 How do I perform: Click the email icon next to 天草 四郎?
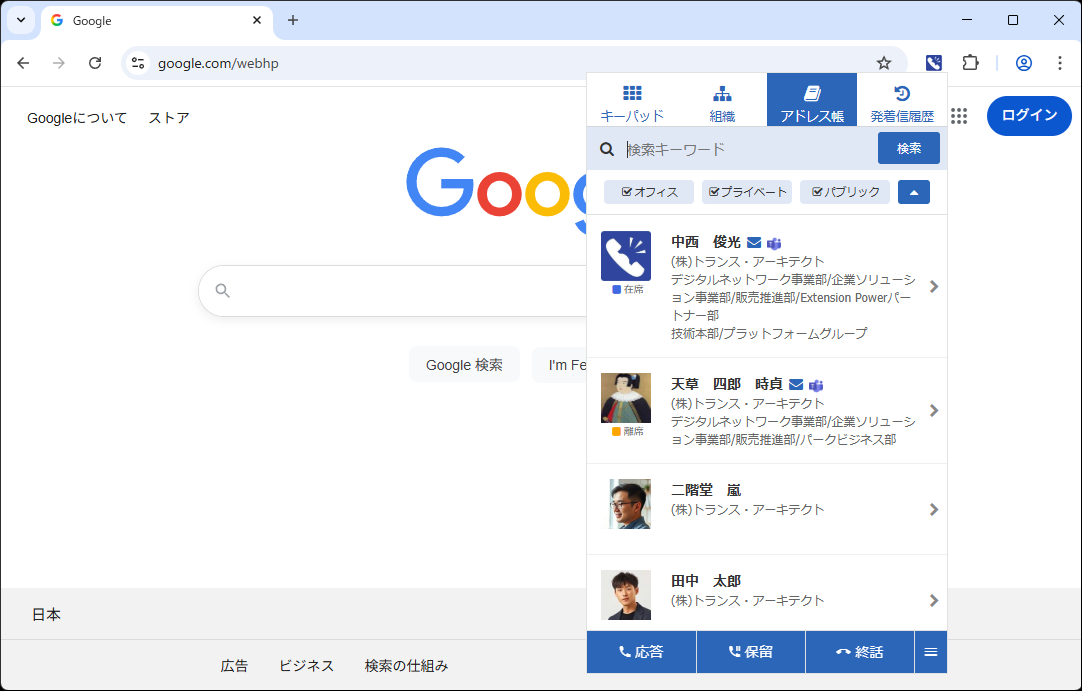pyautogui.click(x=794, y=383)
